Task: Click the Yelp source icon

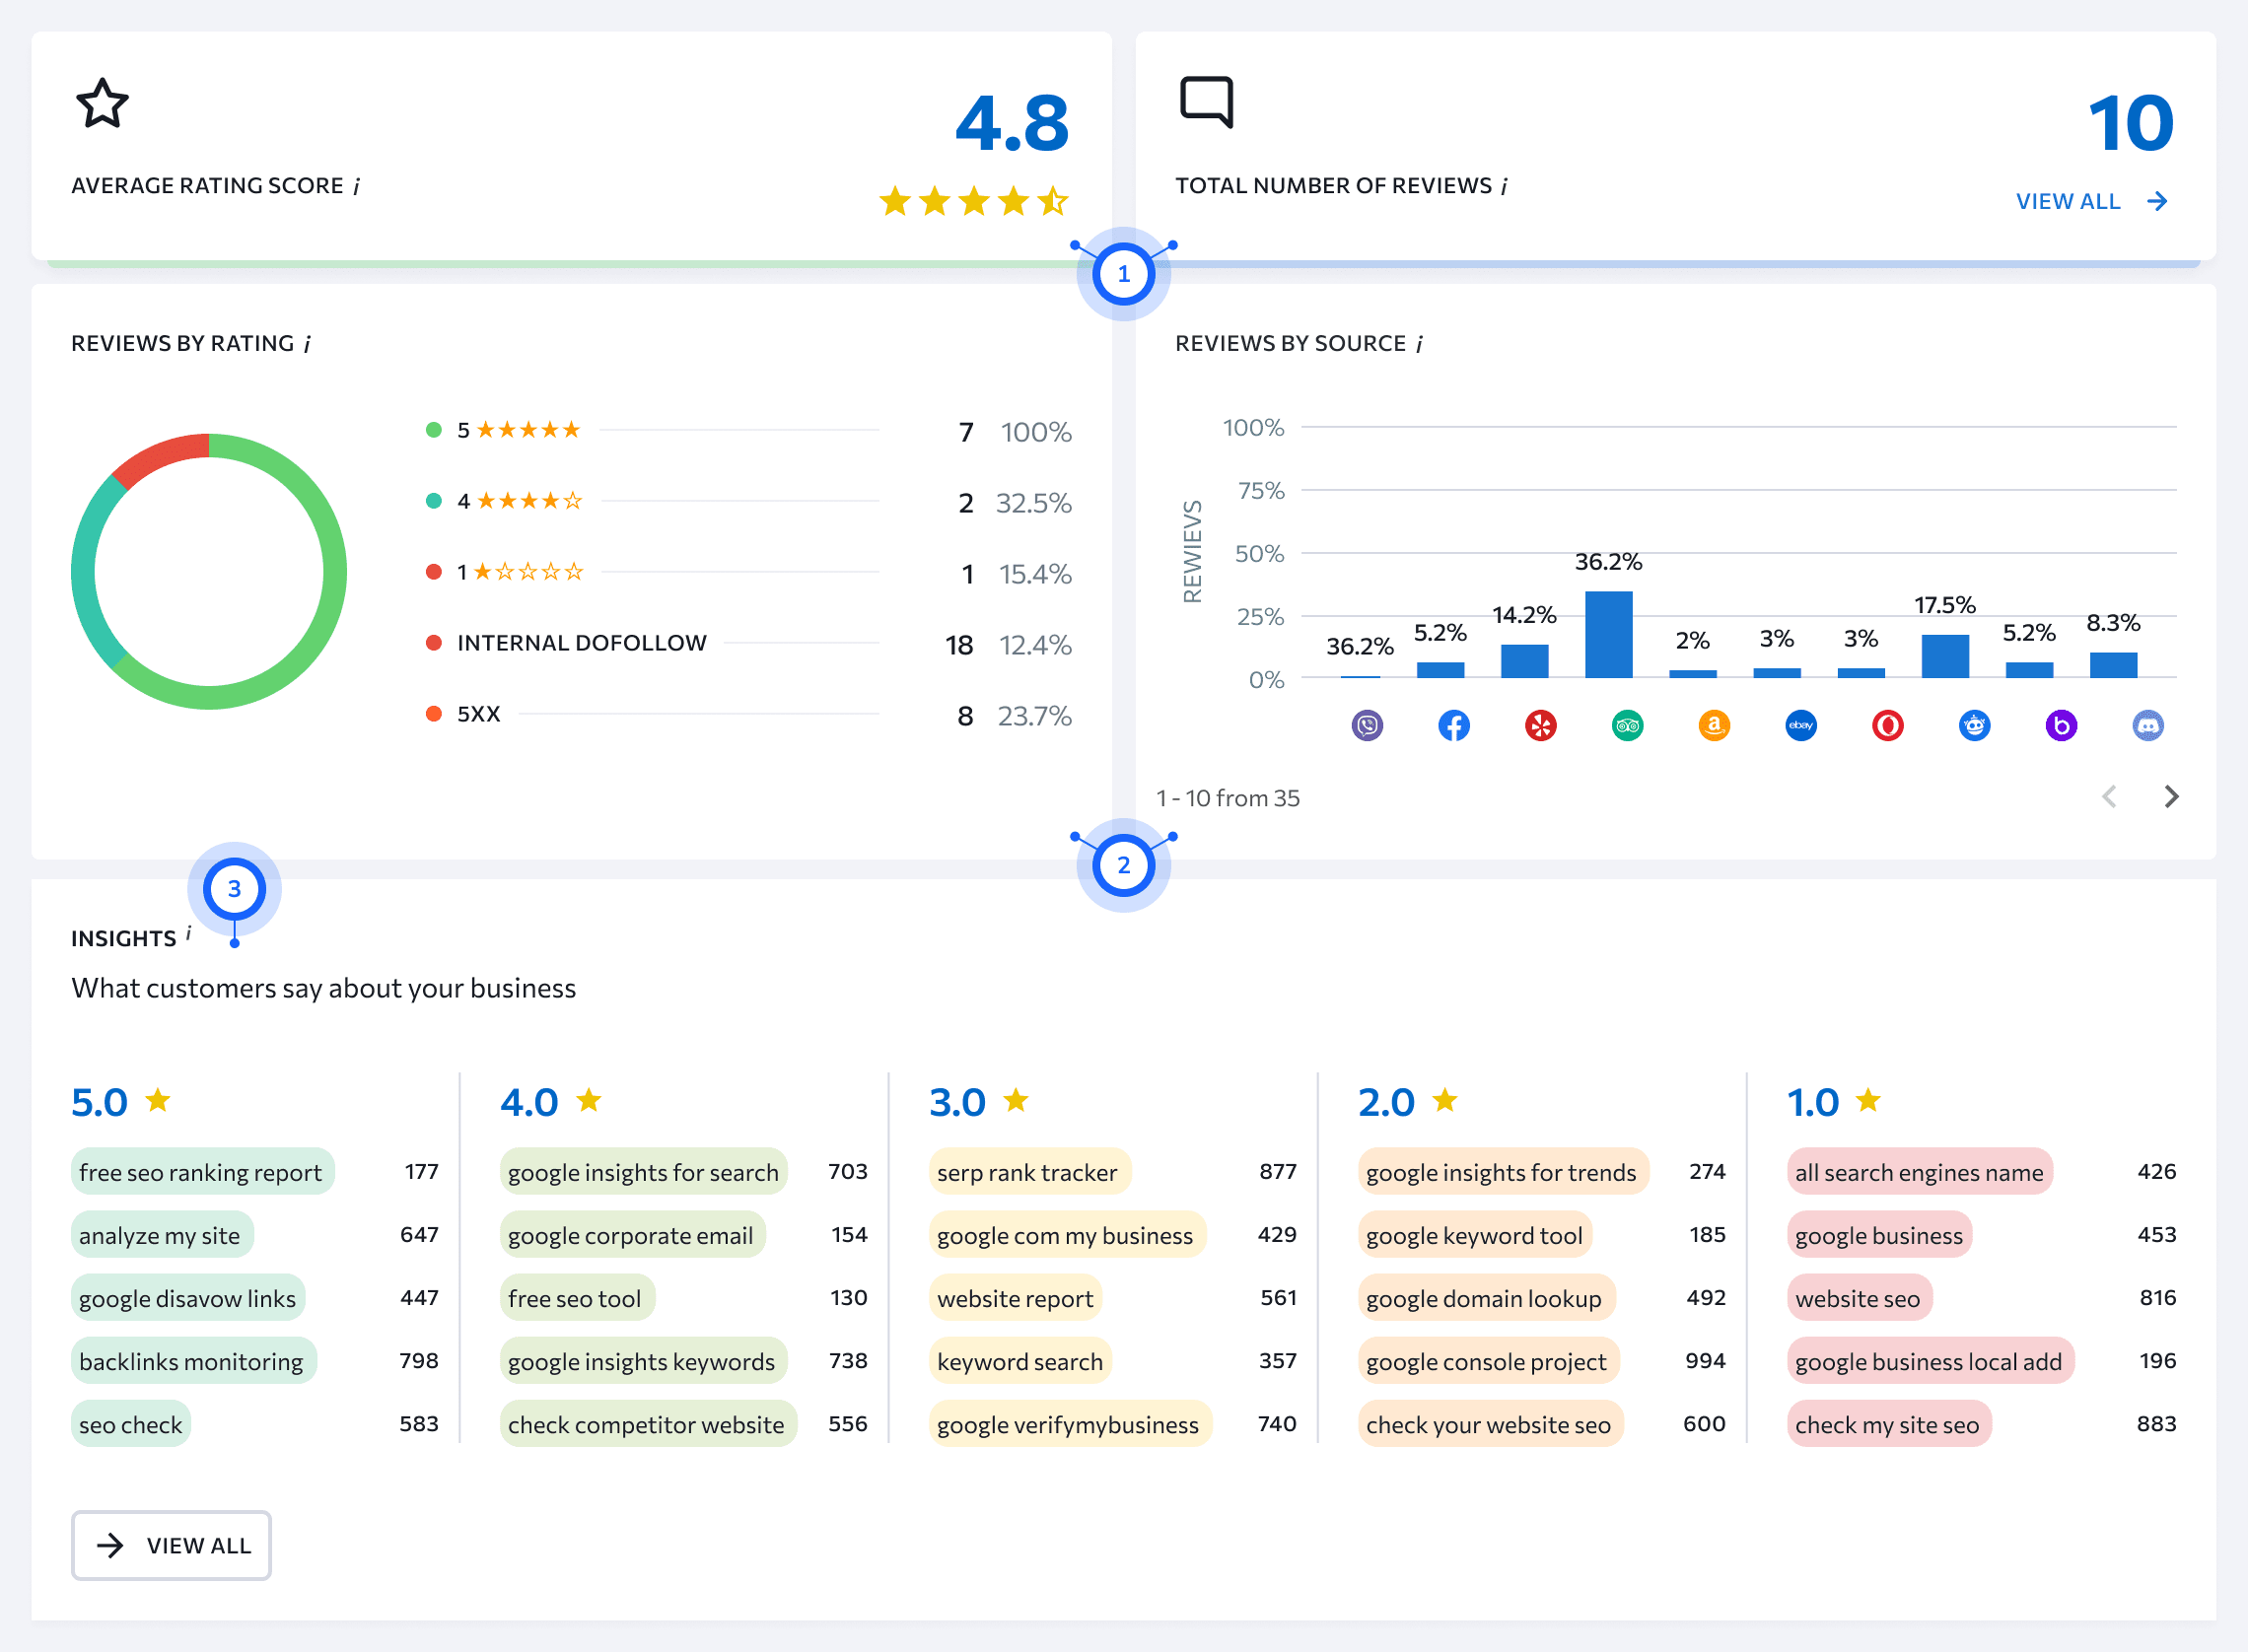Action: coord(1540,726)
